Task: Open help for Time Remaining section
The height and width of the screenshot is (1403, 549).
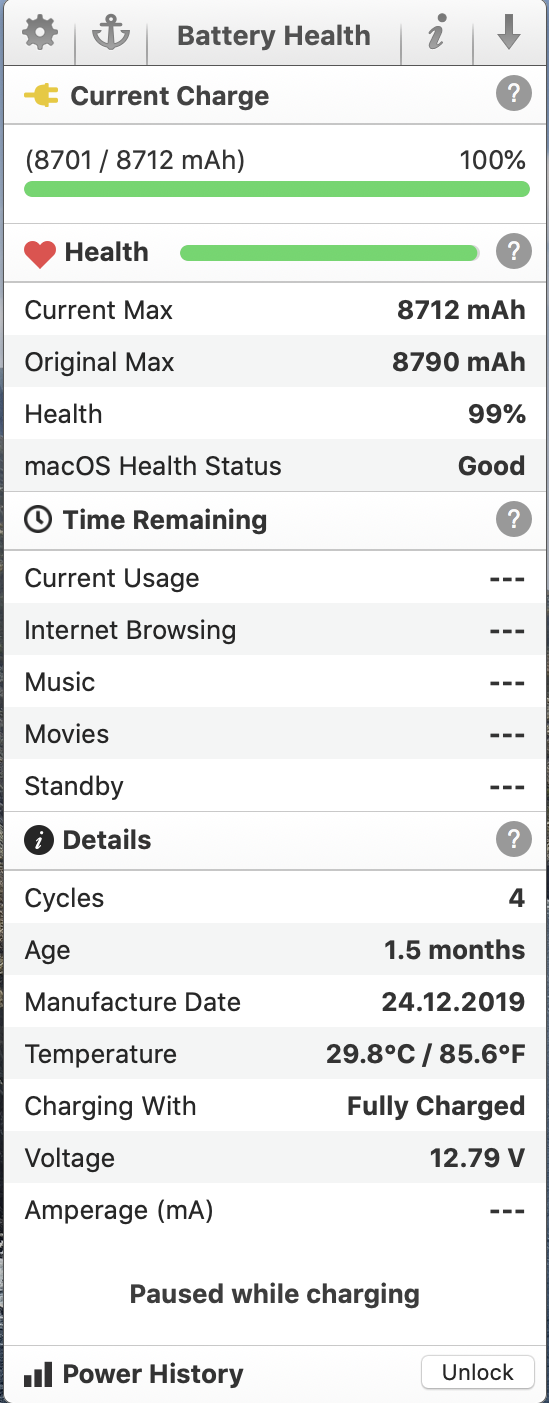Action: 513,520
